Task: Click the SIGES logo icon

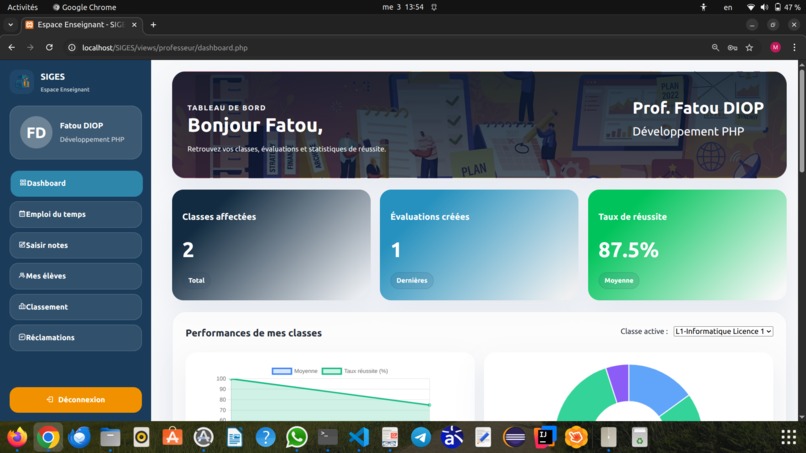Action: tap(22, 82)
